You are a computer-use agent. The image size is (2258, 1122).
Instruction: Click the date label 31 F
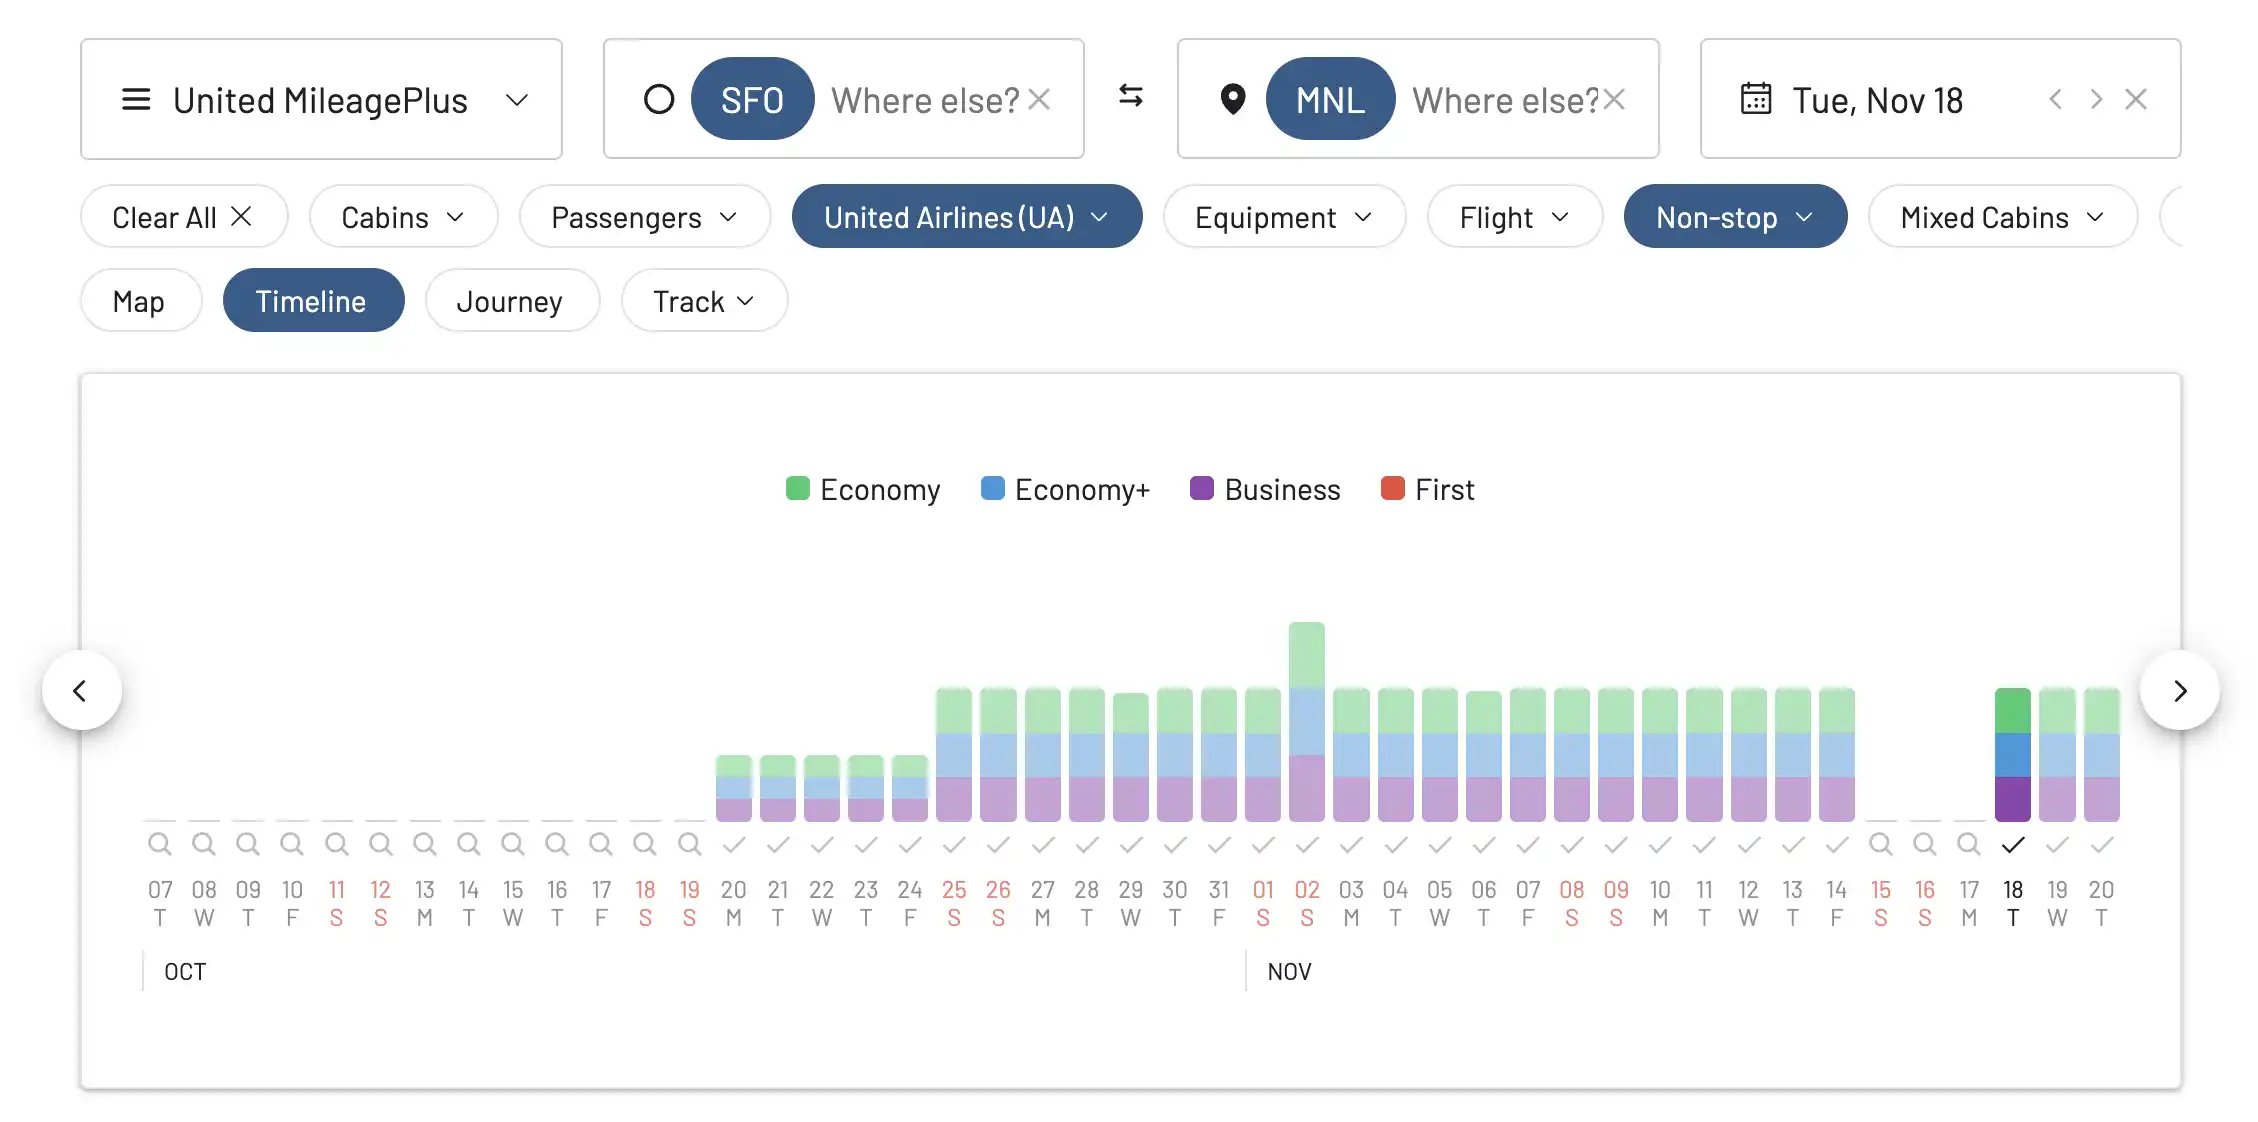click(x=1219, y=903)
